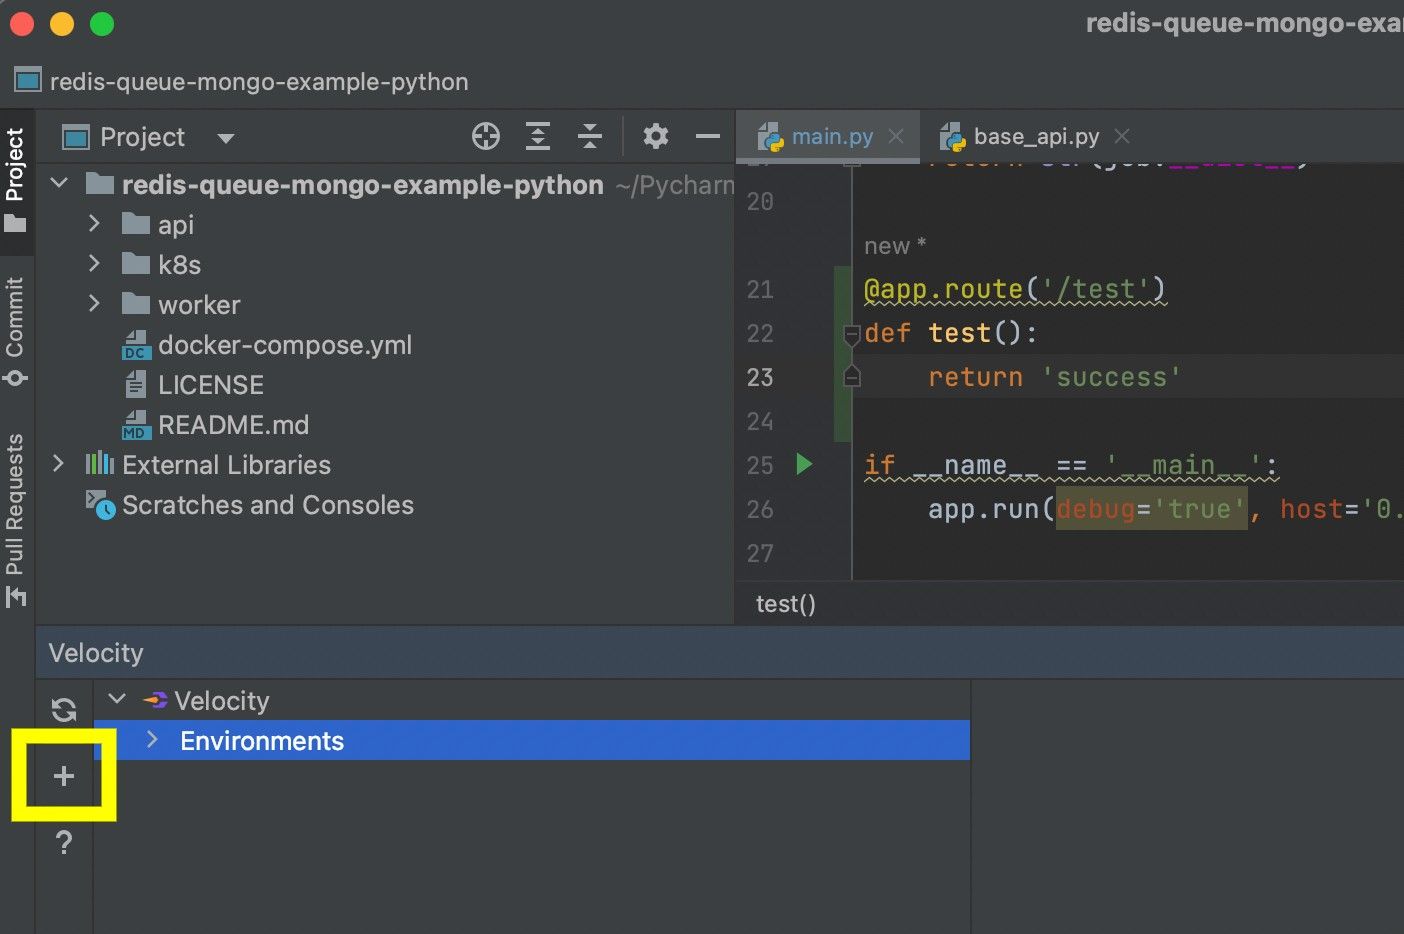Select LICENSE in project tree
Image resolution: width=1404 pixels, height=934 pixels.
pos(211,385)
